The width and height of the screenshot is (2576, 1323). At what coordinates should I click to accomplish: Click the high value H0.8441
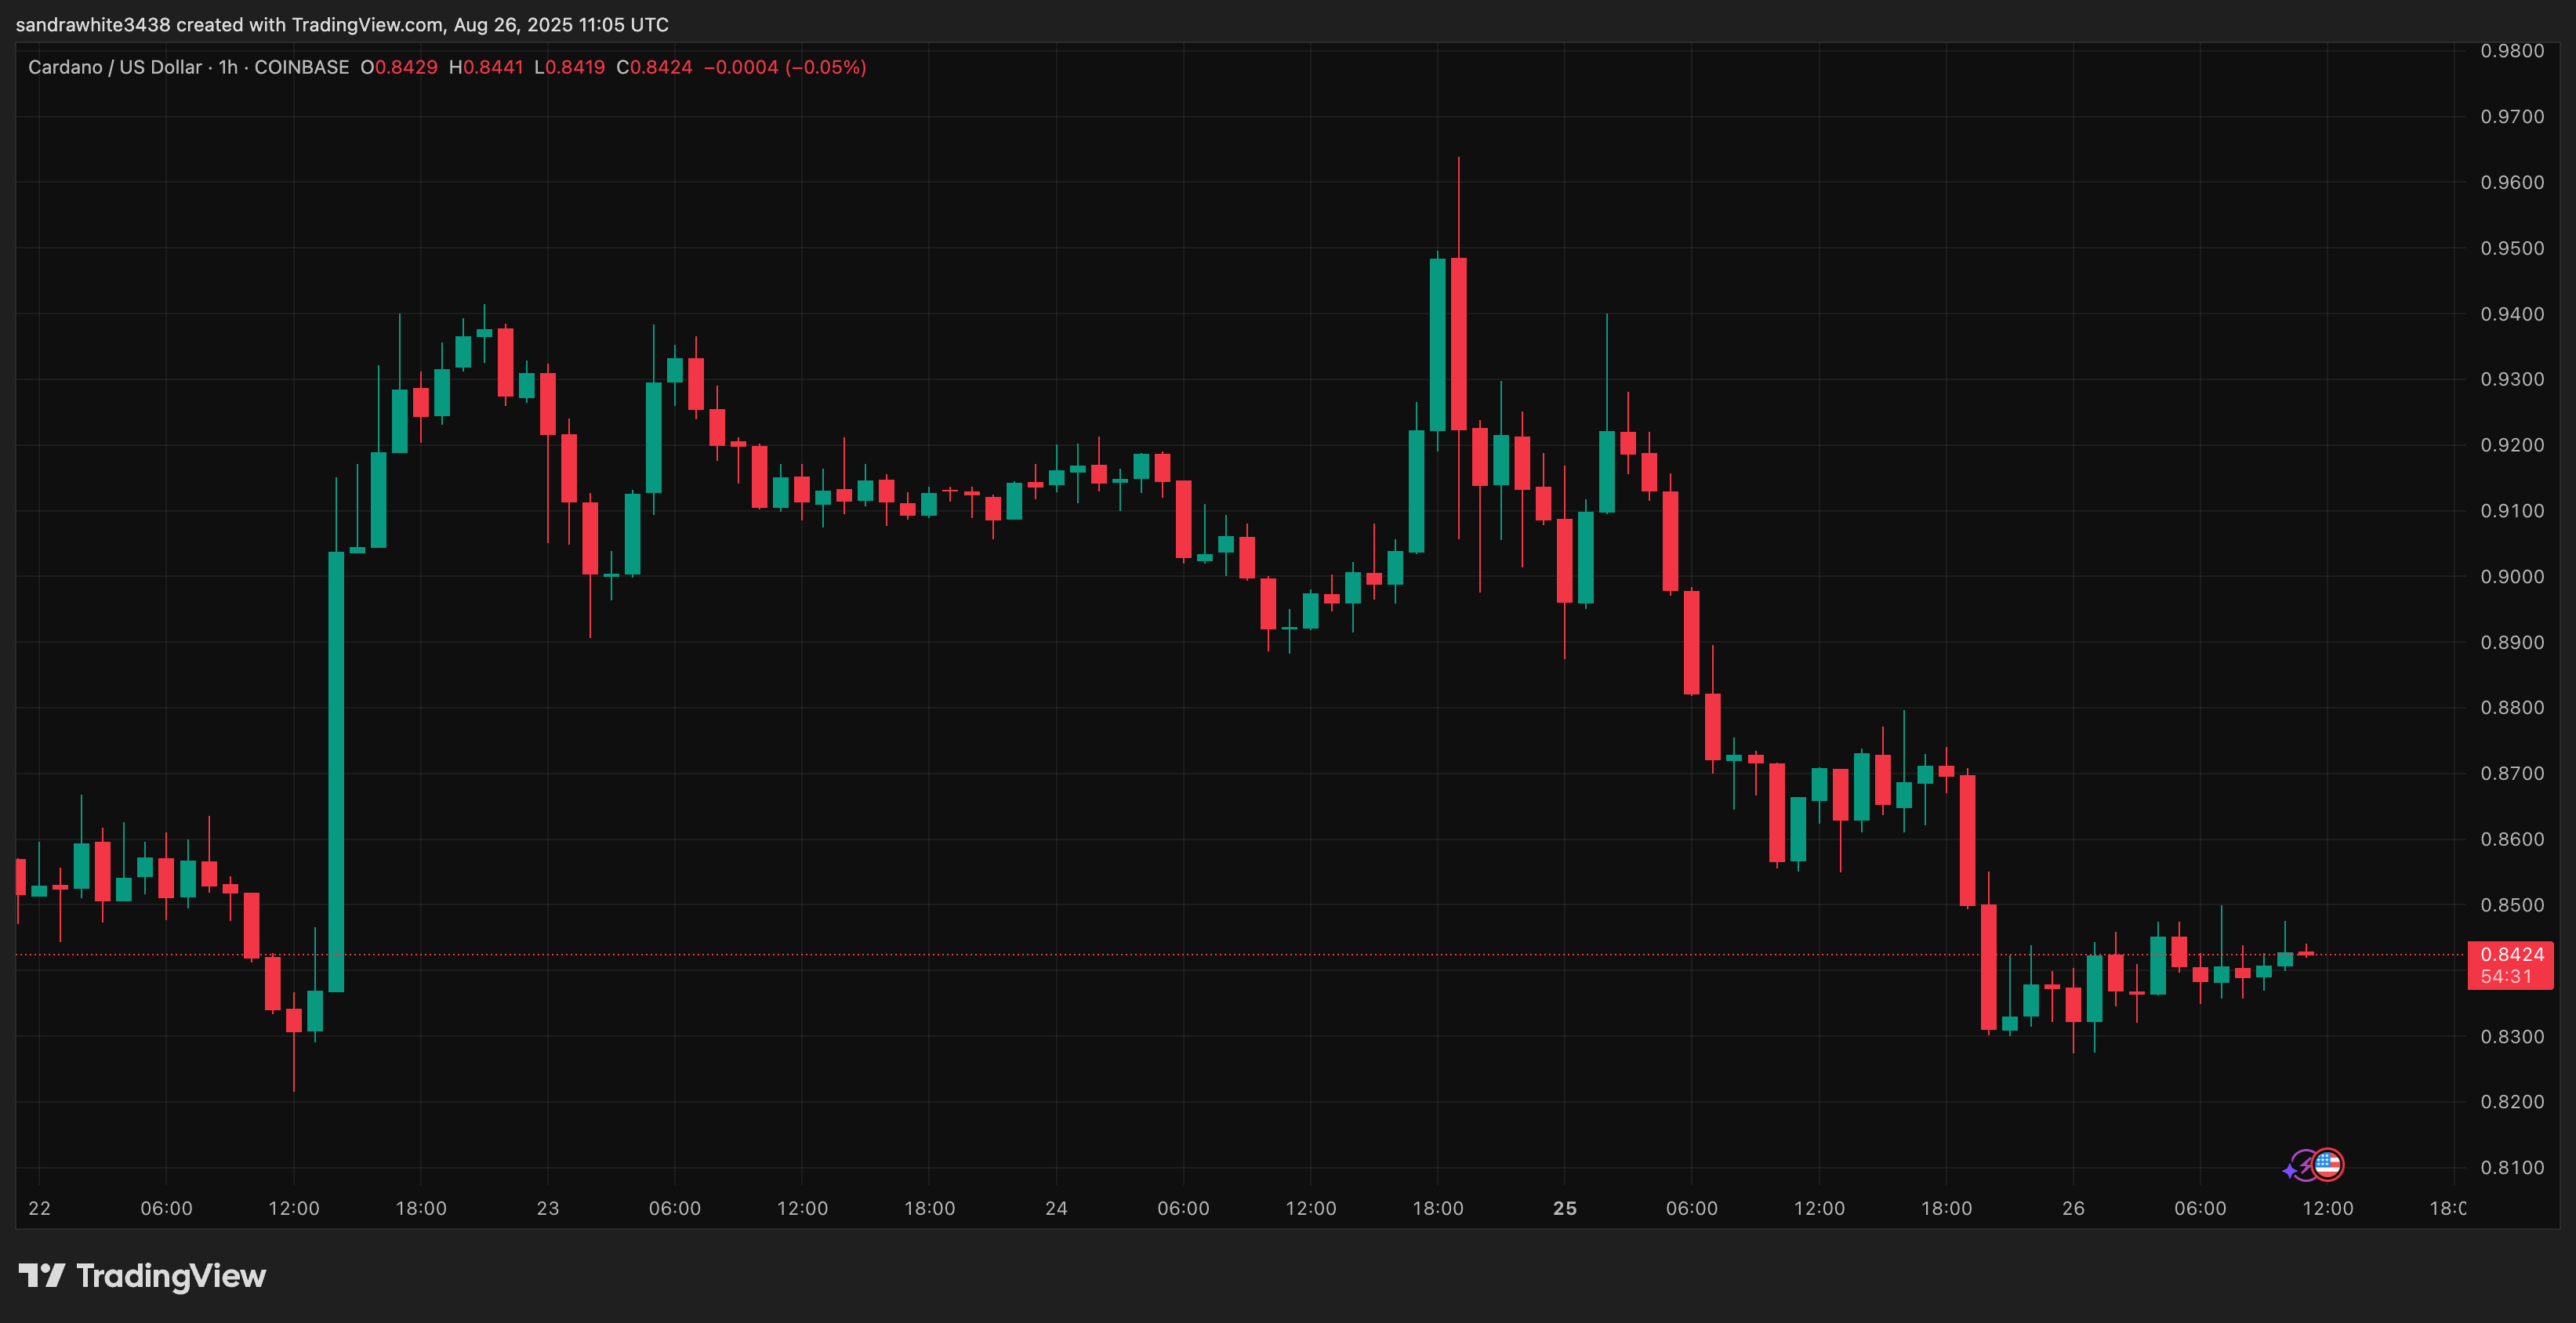486,67
